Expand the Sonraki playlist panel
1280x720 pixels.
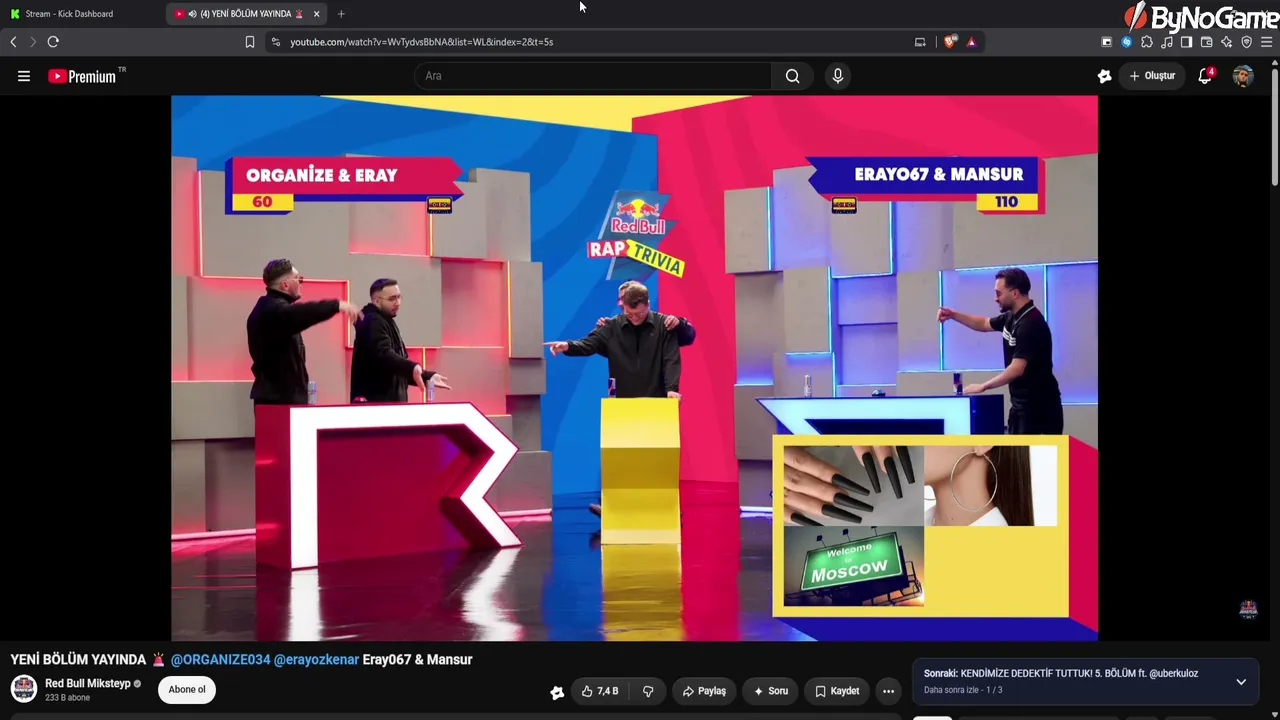[1241, 682]
